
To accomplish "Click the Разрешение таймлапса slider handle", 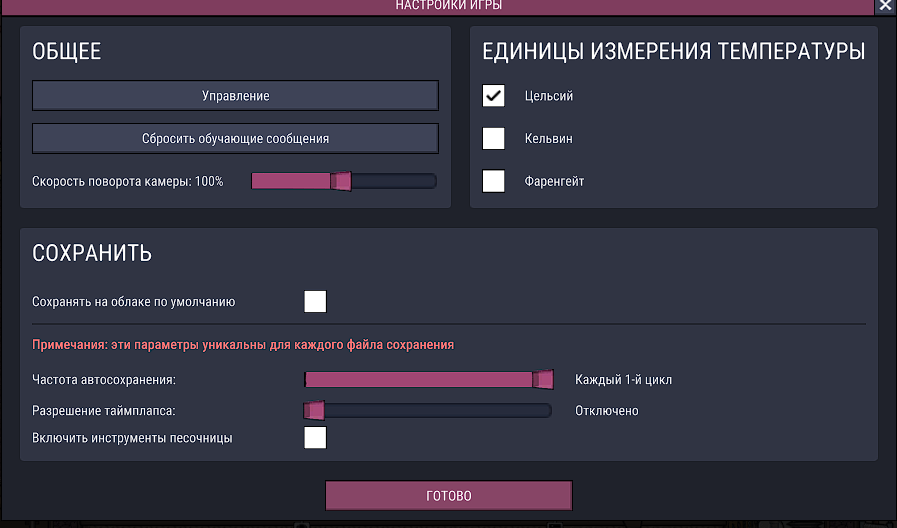I will [314, 410].
